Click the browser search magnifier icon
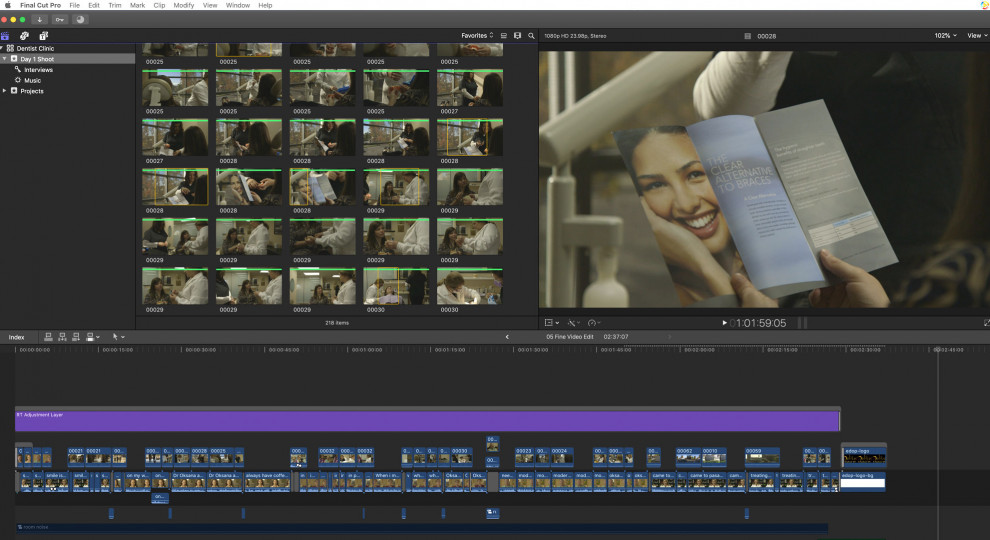Image resolution: width=990 pixels, height=540 pixels. click(531, 36)
